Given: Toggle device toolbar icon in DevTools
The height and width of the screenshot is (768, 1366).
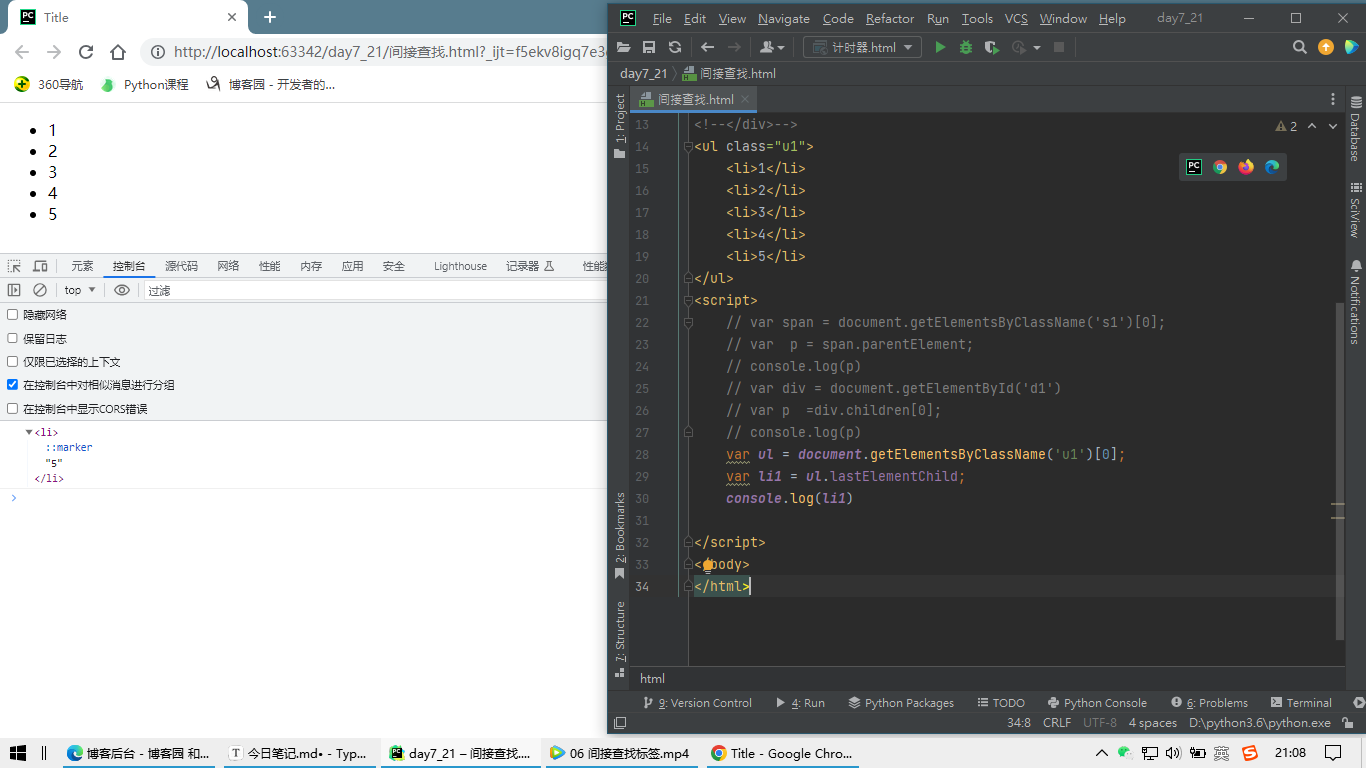Looking at the screenshot, I should click(40, 266).
